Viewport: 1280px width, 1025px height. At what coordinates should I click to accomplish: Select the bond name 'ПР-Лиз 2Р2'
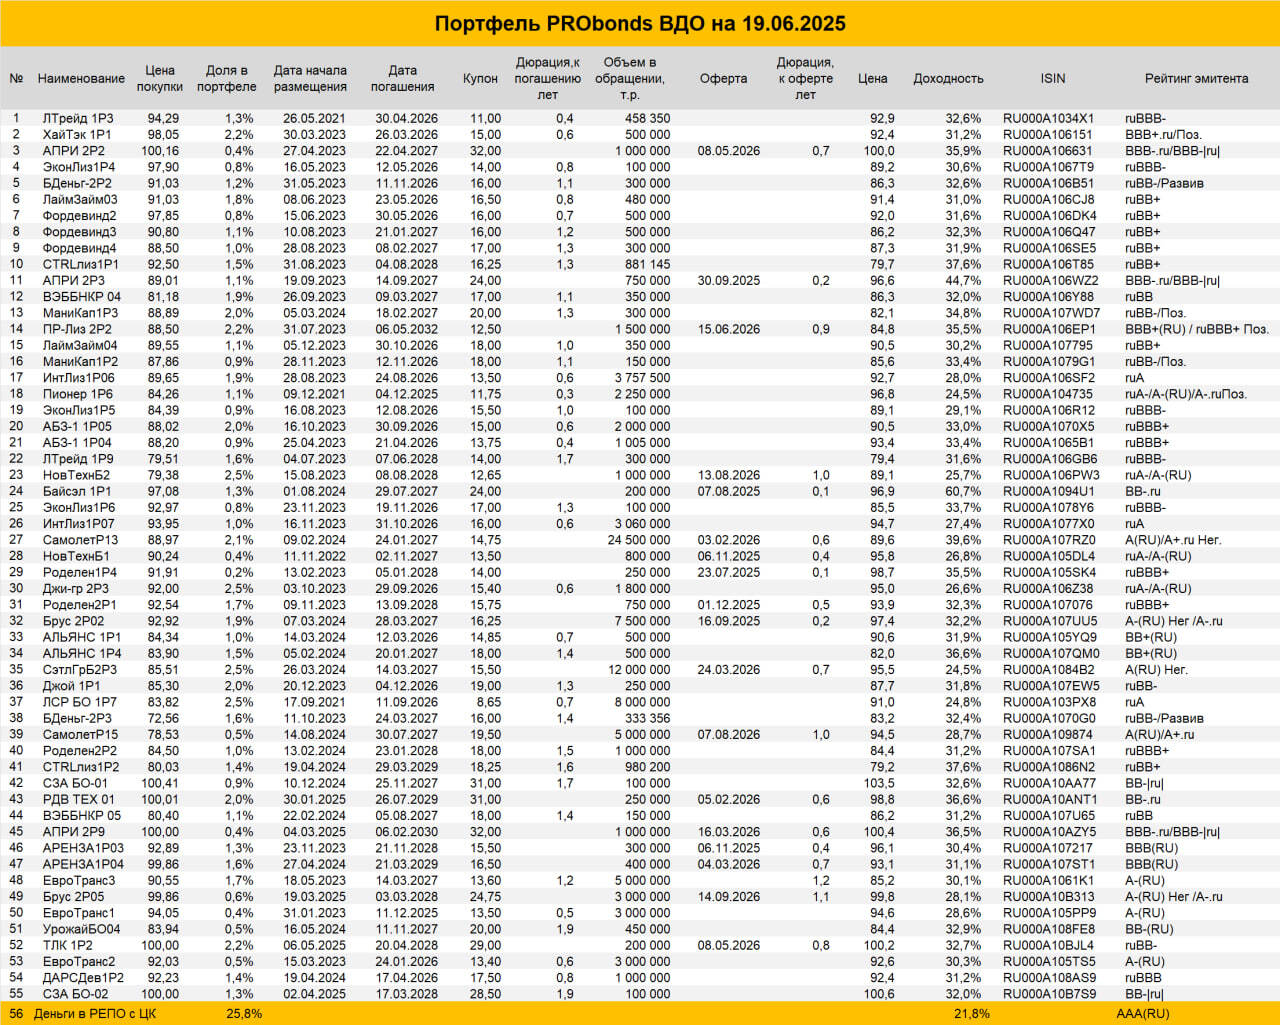coord(77,329)
